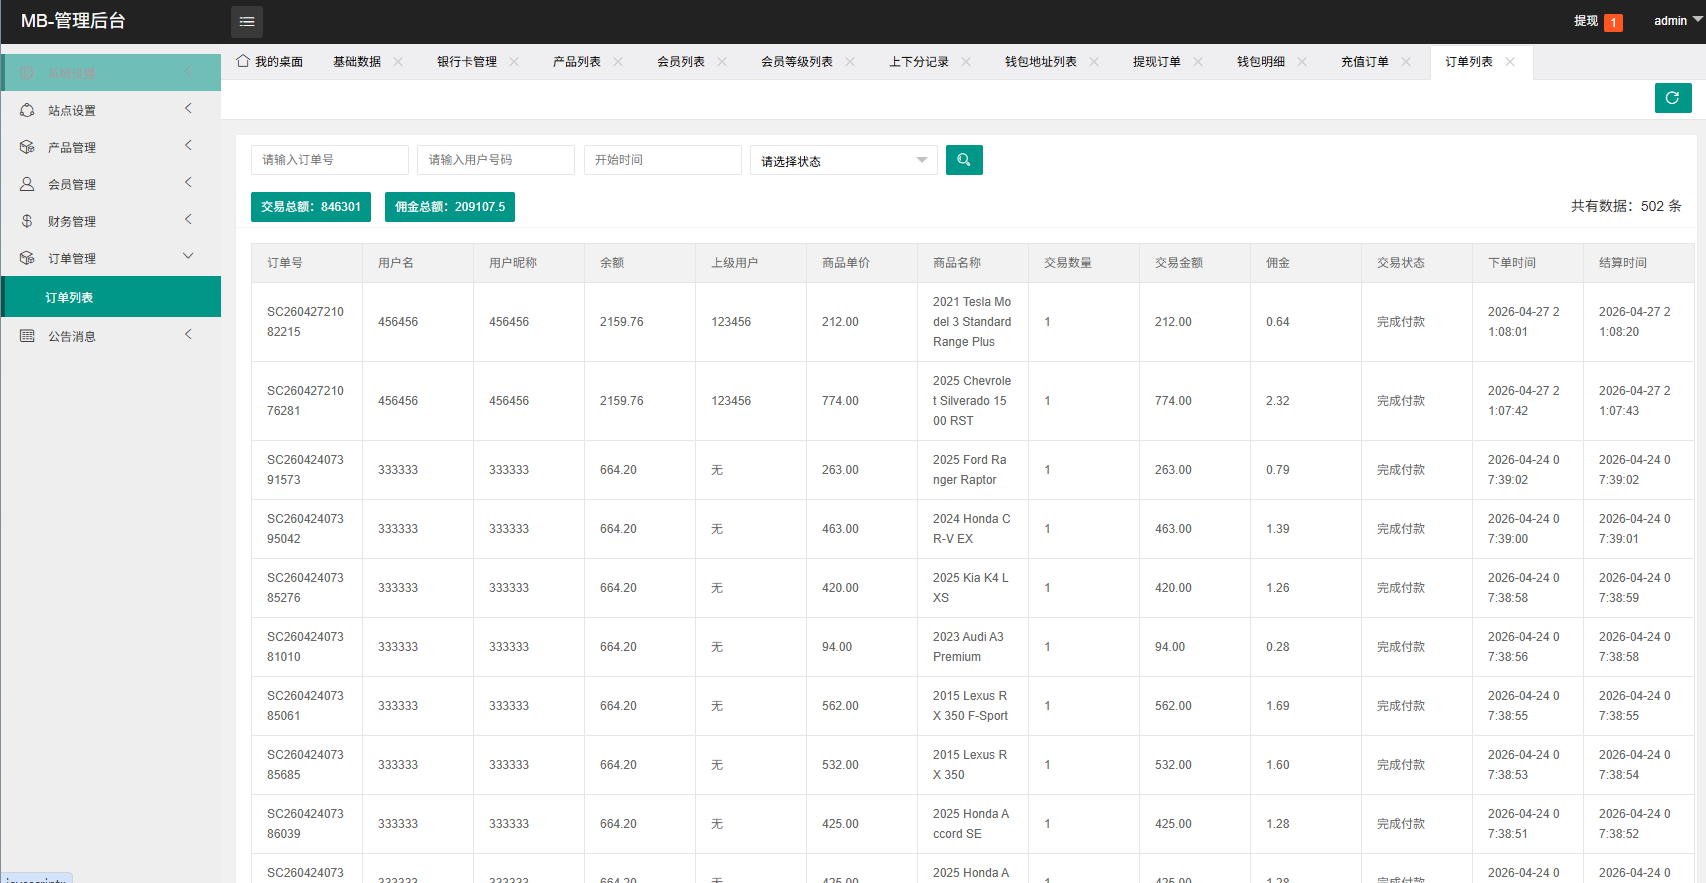Screen dimensions: 1706x883
Task: Expand the 站点设置 menu chevron
Action: tap(188, 108)
